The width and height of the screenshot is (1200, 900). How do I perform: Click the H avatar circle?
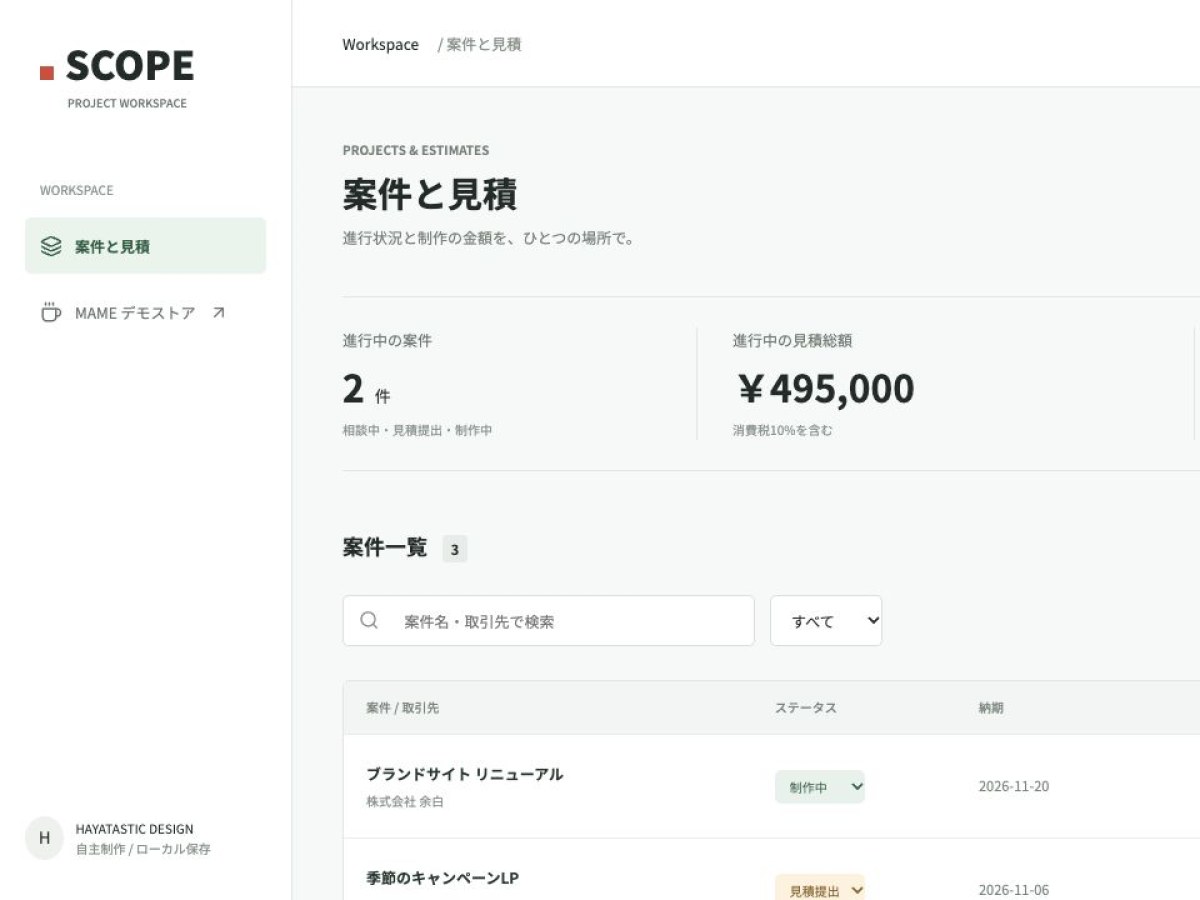coord(44,838)
